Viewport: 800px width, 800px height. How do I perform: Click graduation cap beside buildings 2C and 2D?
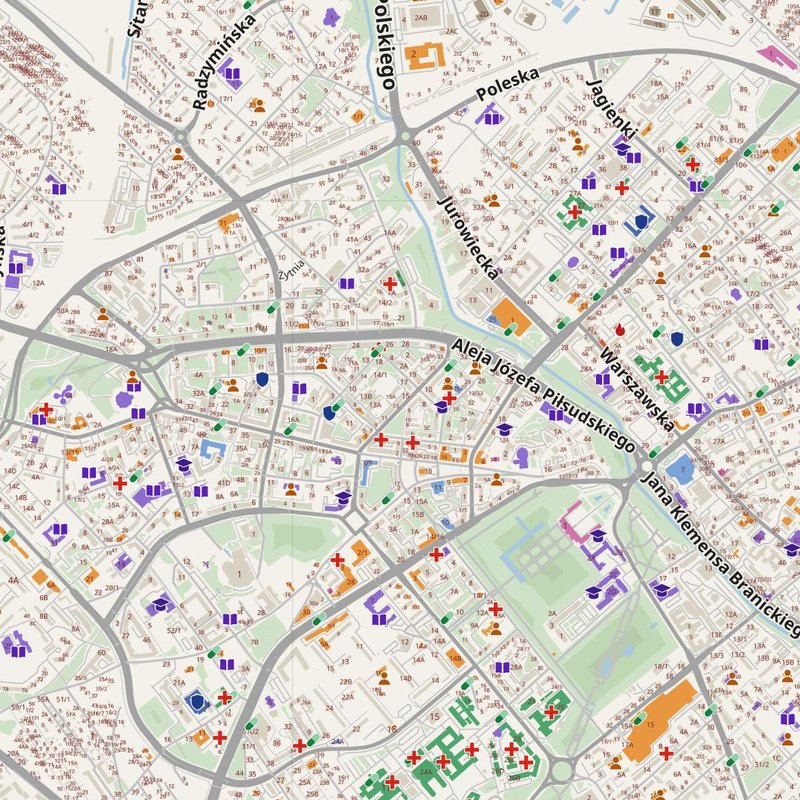coord(593,592)
